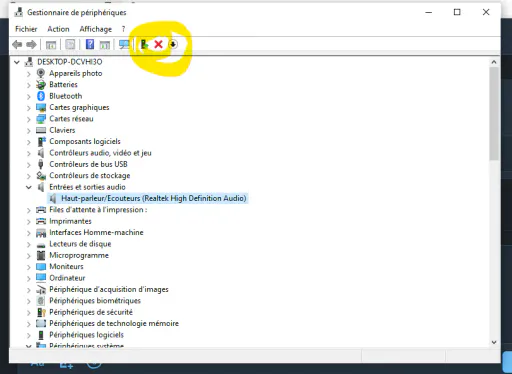Collapse the Entrées et sorties audio node

point(29,187)
